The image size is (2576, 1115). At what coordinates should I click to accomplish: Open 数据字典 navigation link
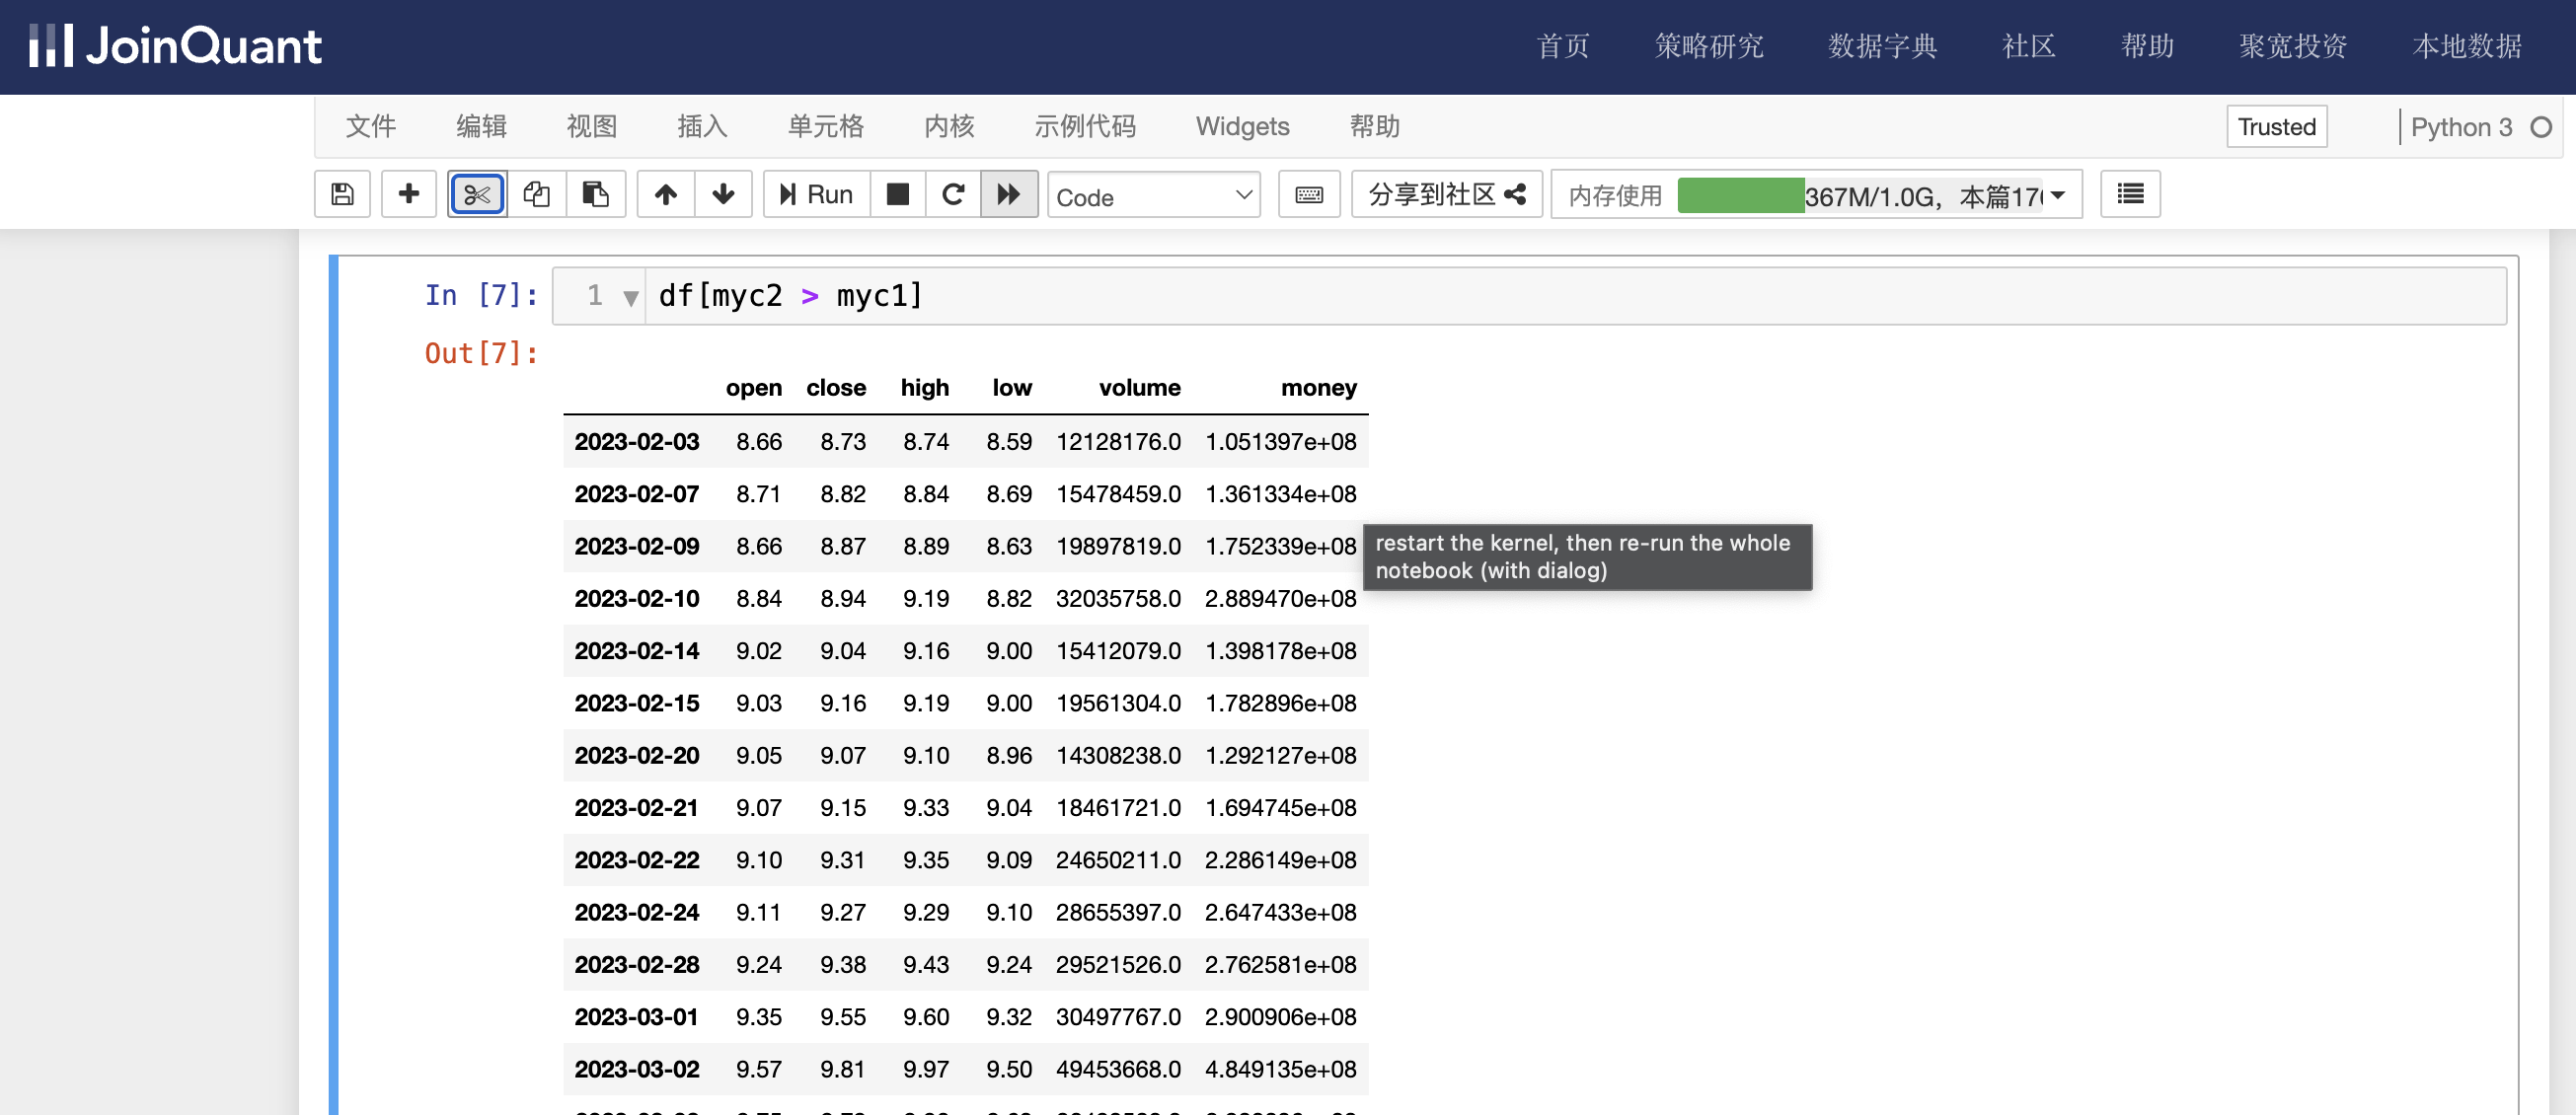click(x=1882, y=46)
